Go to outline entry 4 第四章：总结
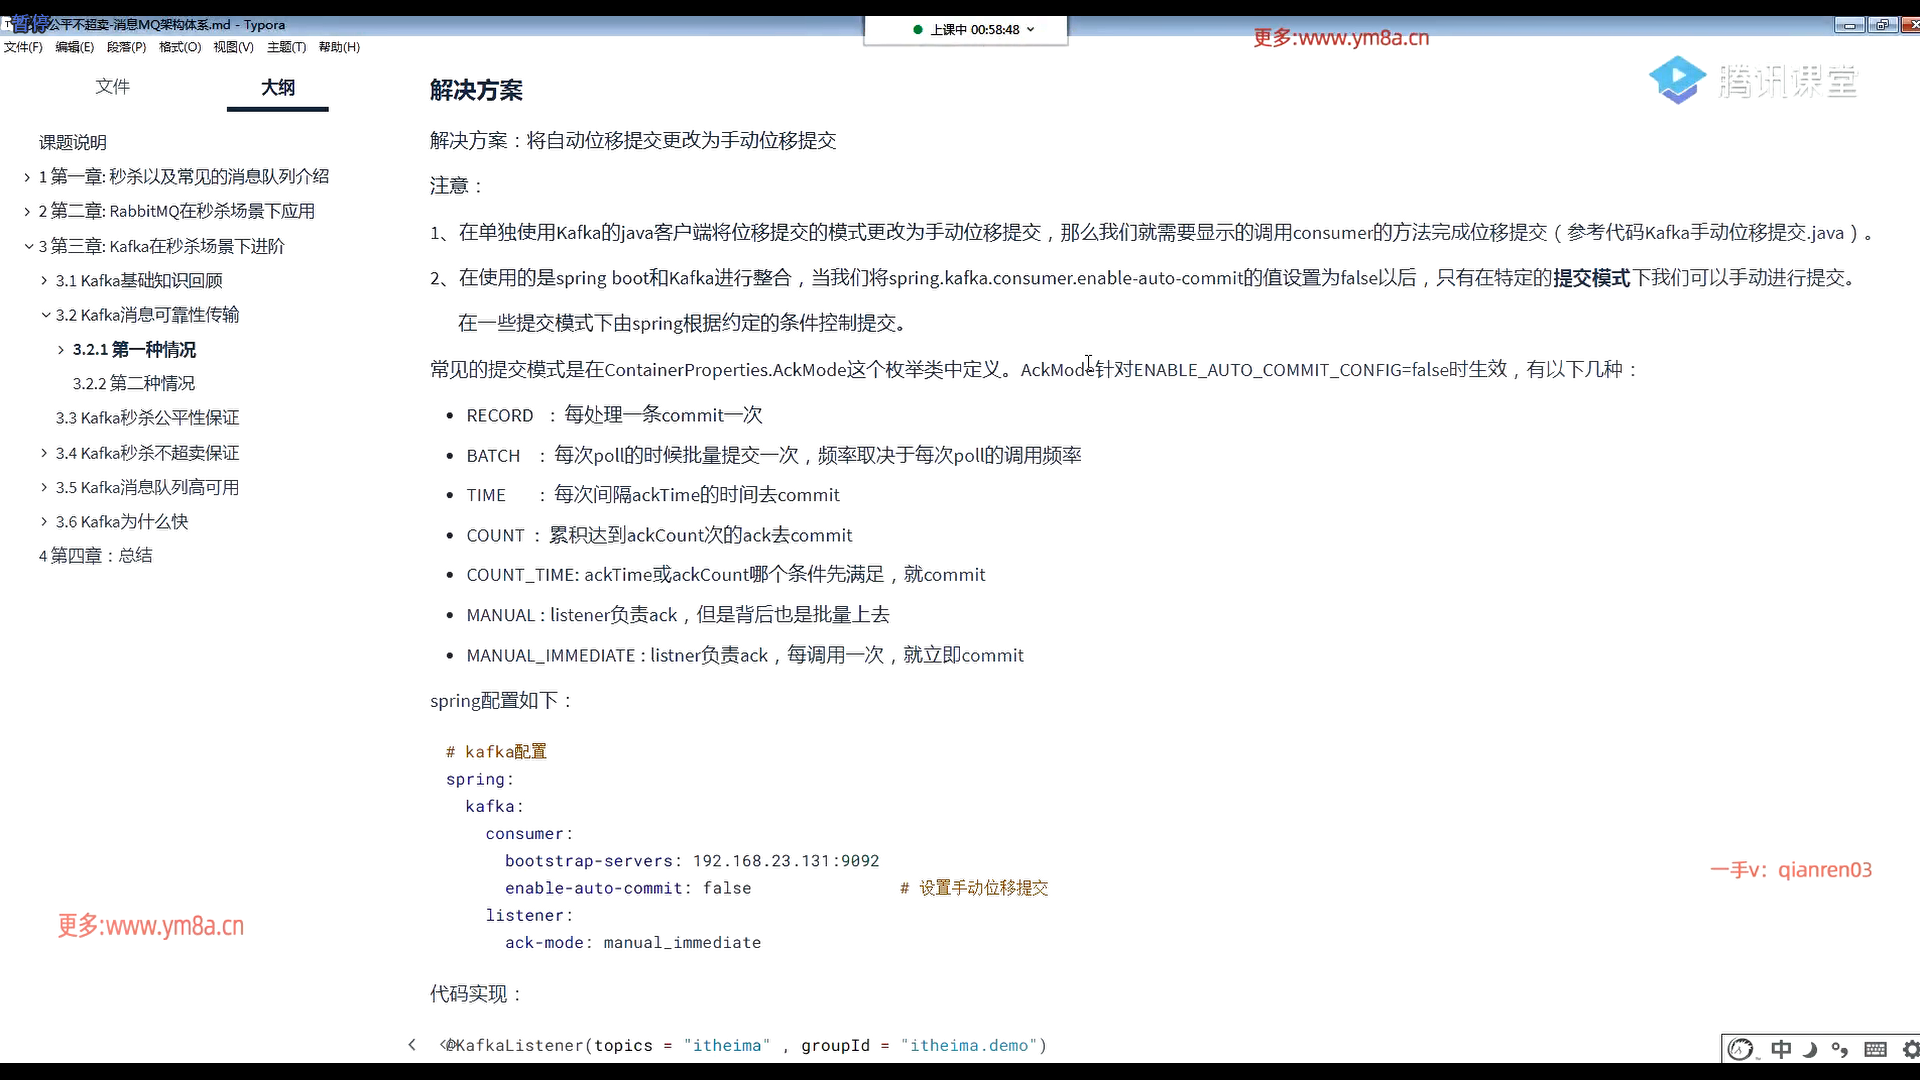 coord(96,555)
